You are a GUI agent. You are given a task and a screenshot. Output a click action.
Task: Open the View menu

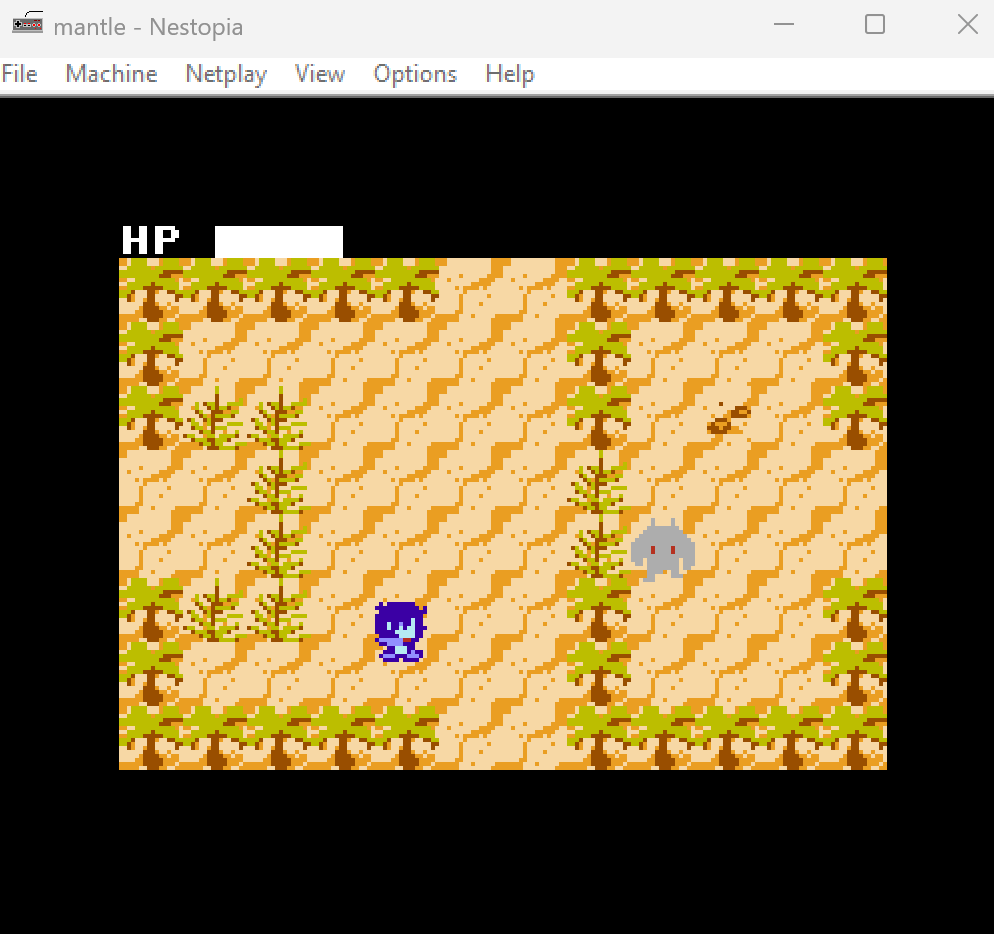320,74
